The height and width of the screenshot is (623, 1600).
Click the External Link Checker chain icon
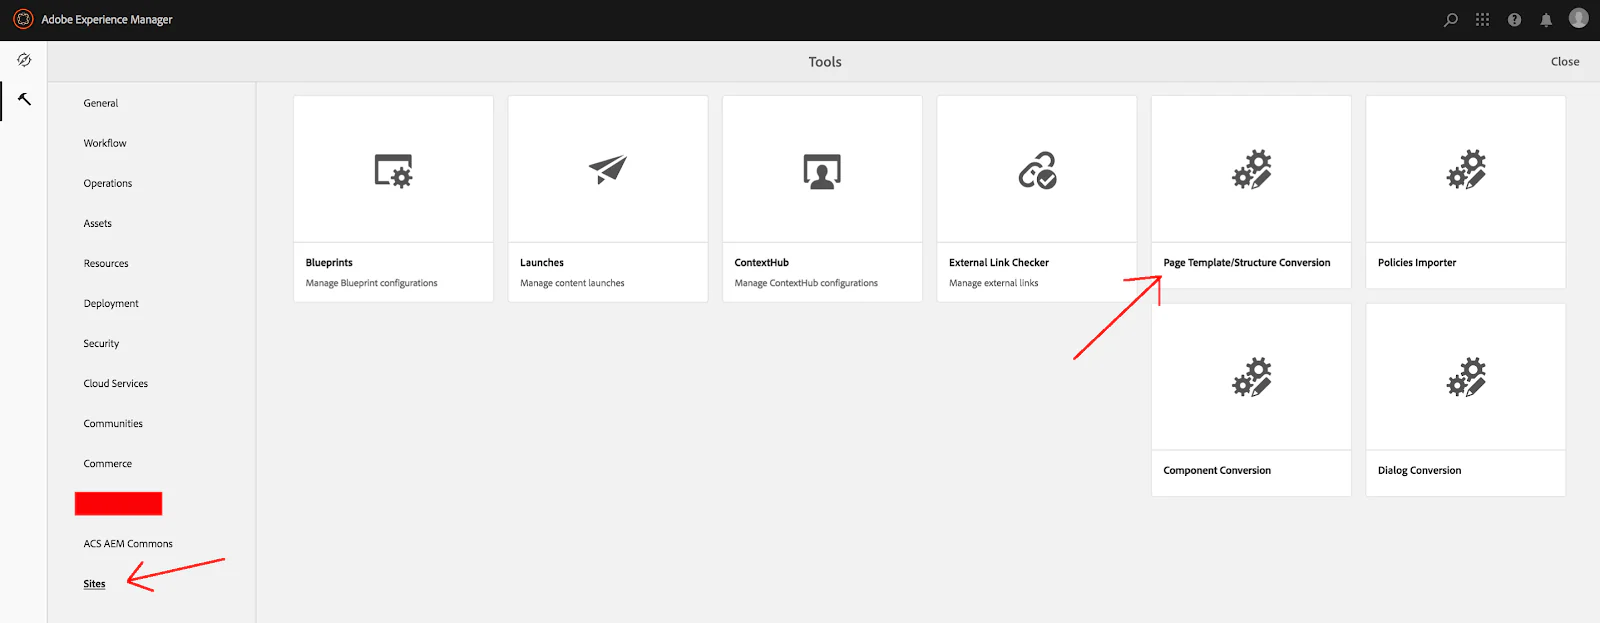click(1037, 171)
